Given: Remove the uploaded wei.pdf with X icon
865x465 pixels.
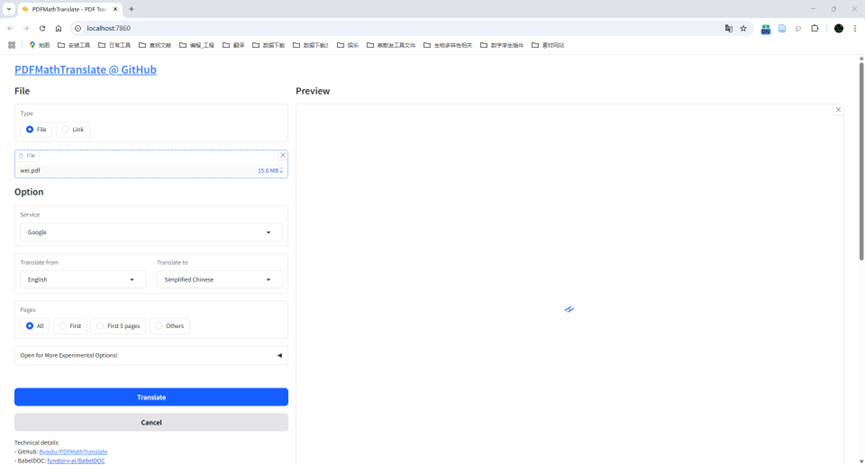Looking at the screenshot, I should [x=282, y=155].
